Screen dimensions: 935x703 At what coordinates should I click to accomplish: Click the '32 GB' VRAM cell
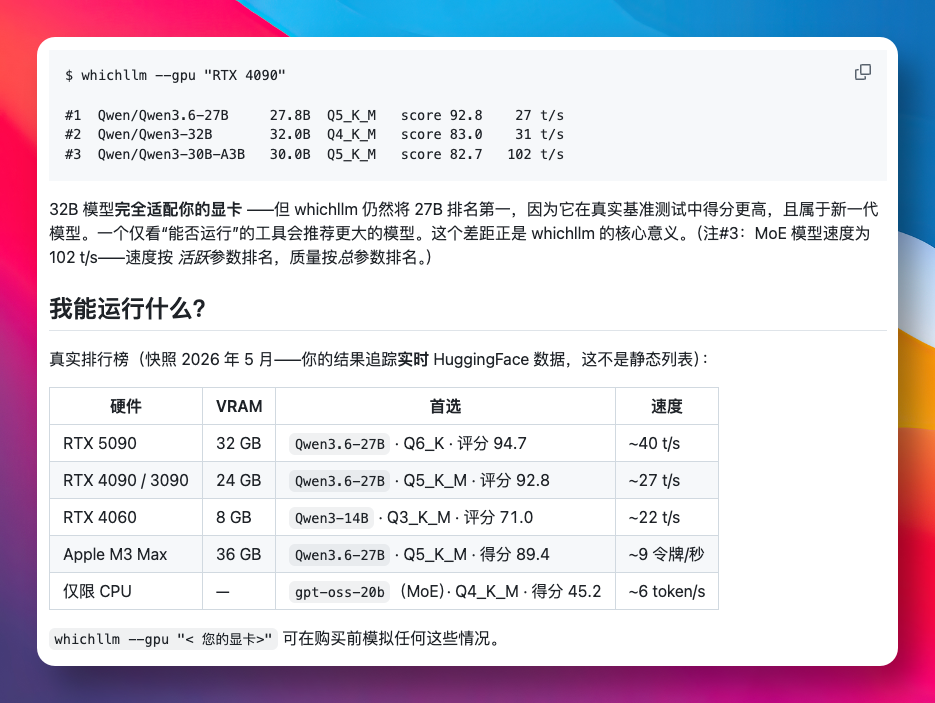[x=239, y=443]
